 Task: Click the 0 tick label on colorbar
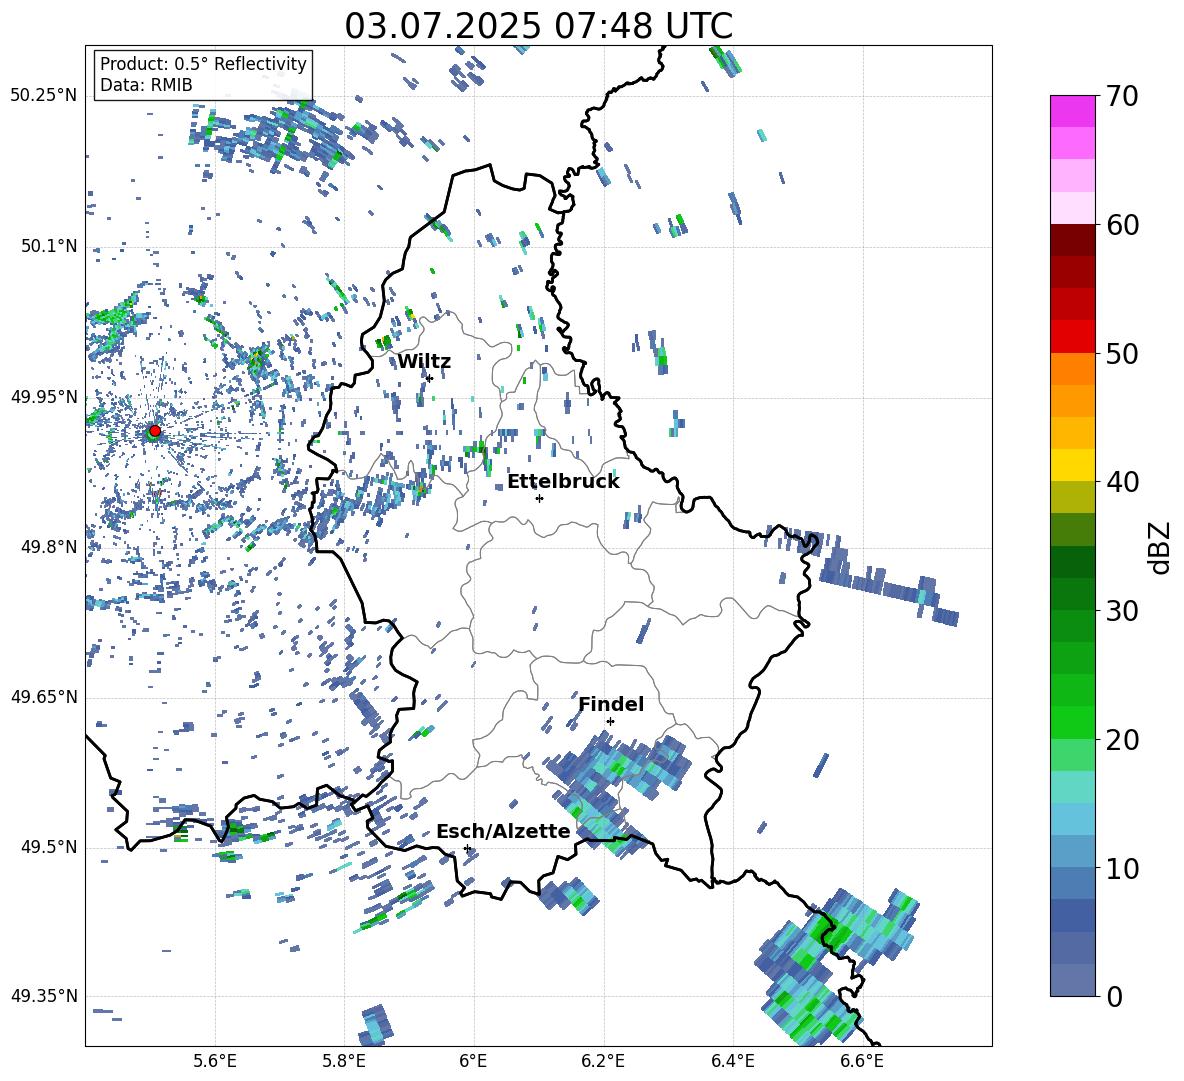click(1113, 996)
